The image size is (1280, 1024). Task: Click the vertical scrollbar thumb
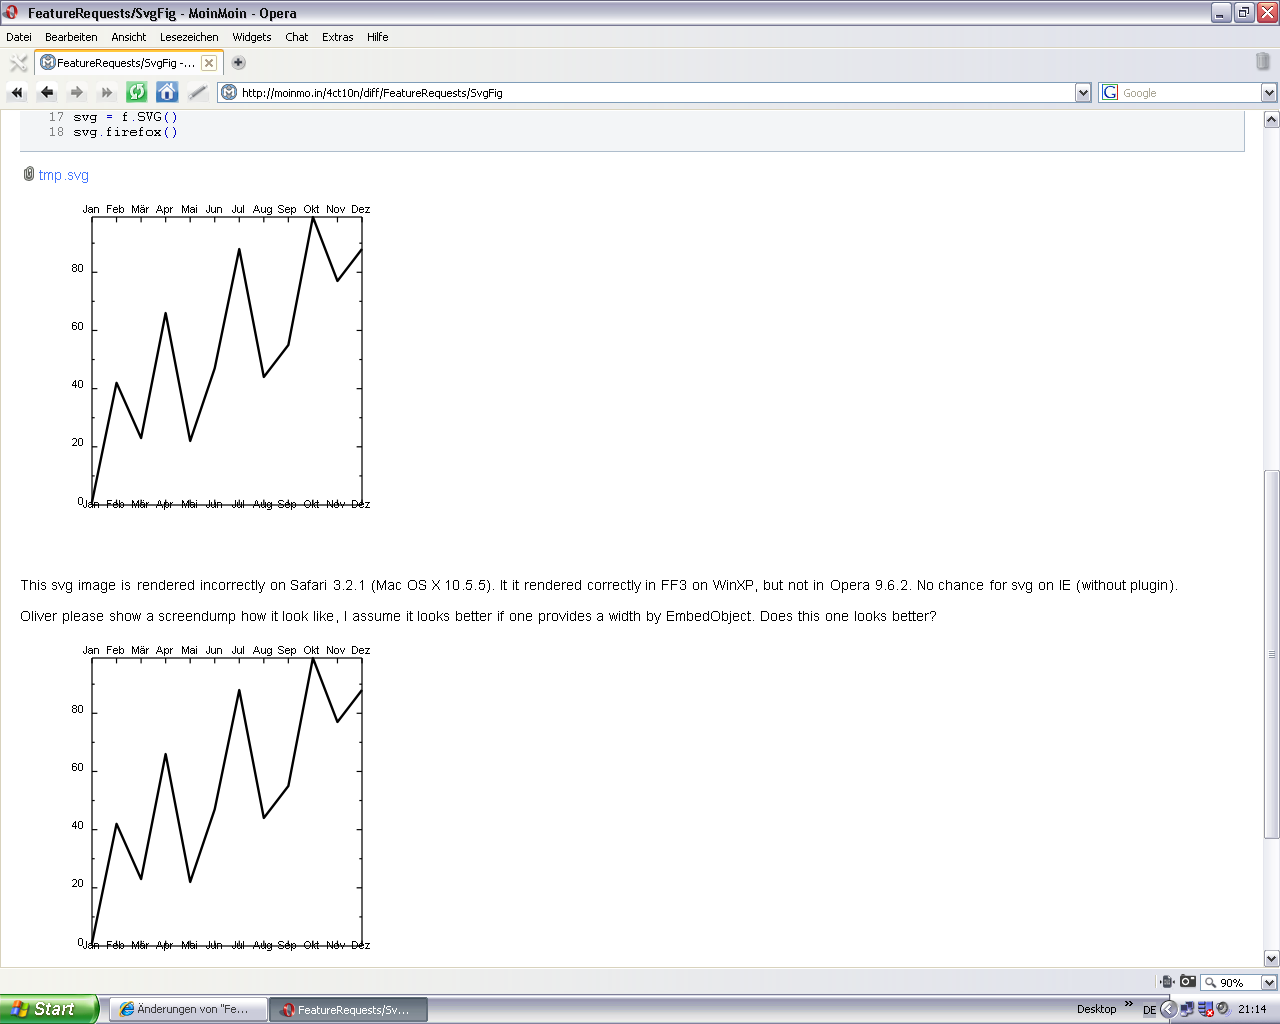[x=1271, y=654]
